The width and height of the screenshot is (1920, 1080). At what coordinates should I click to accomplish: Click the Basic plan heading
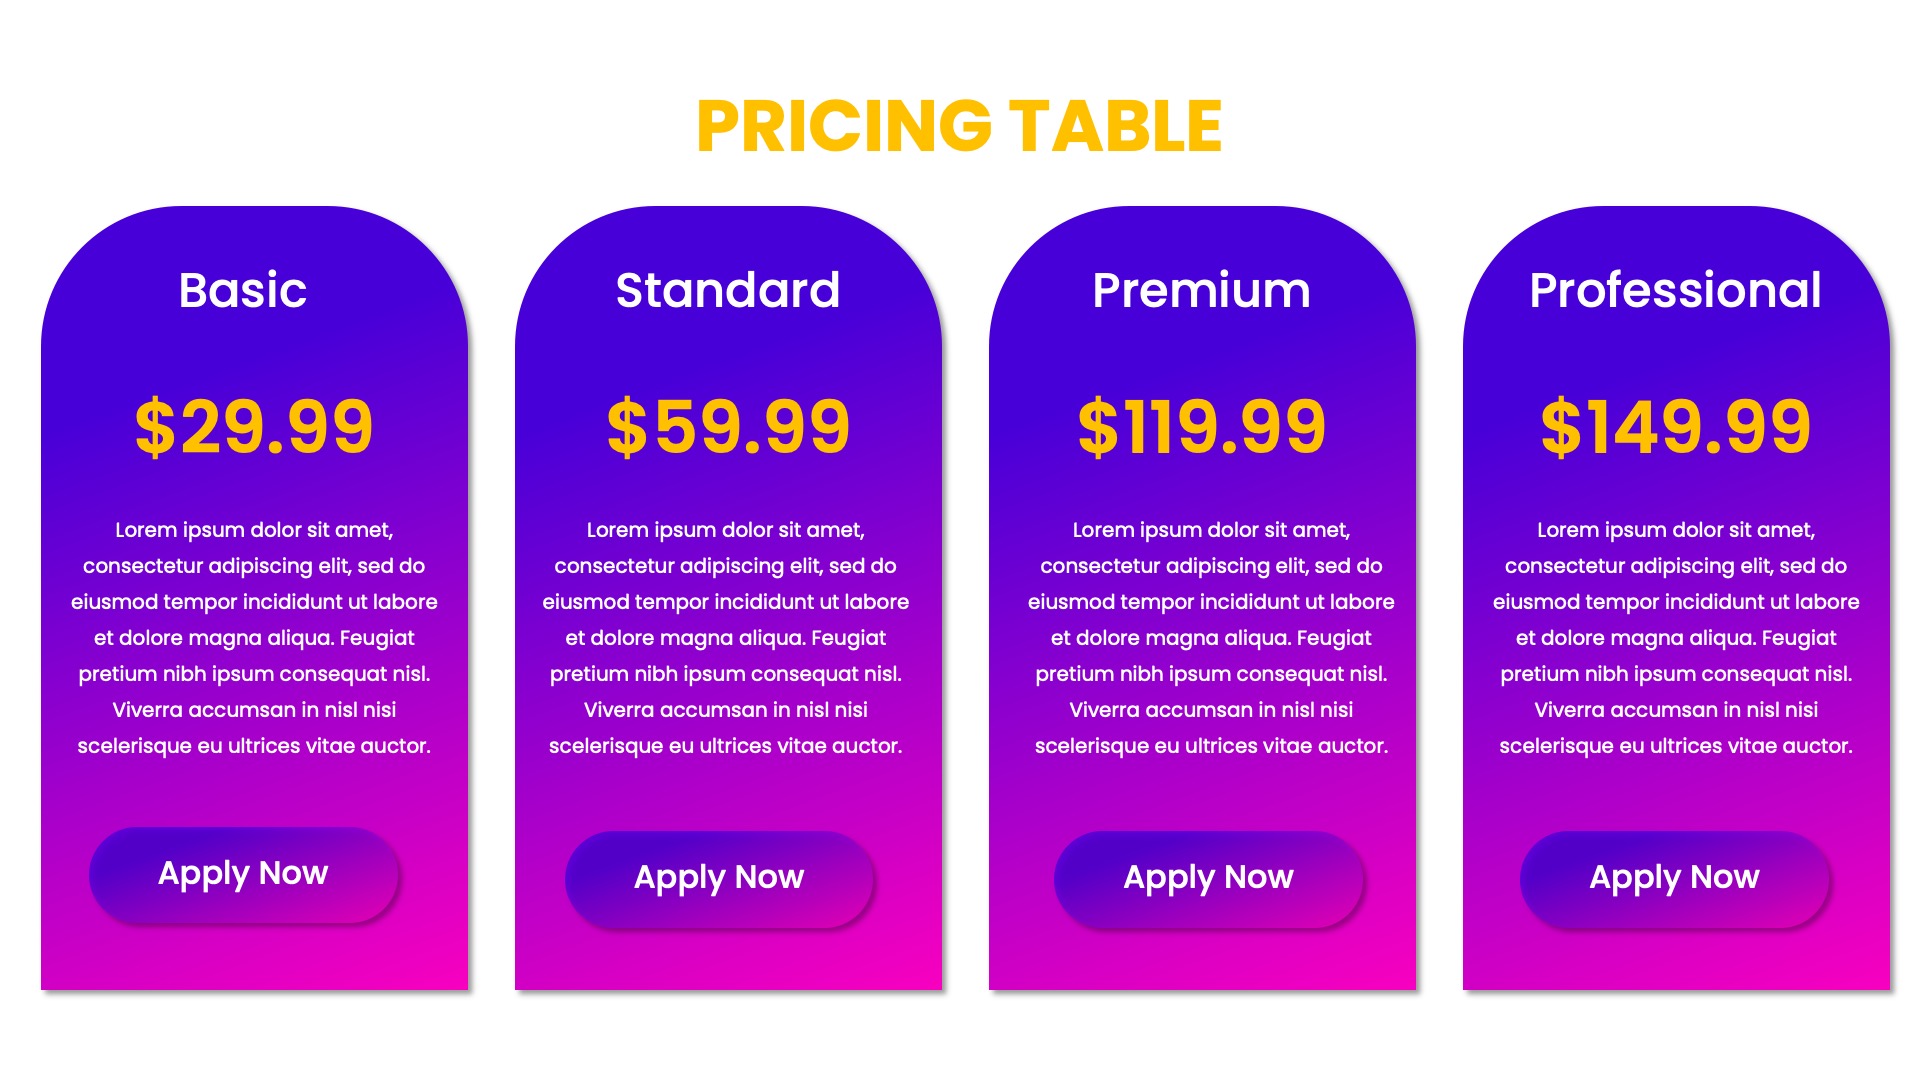click(x=242, y=291)
